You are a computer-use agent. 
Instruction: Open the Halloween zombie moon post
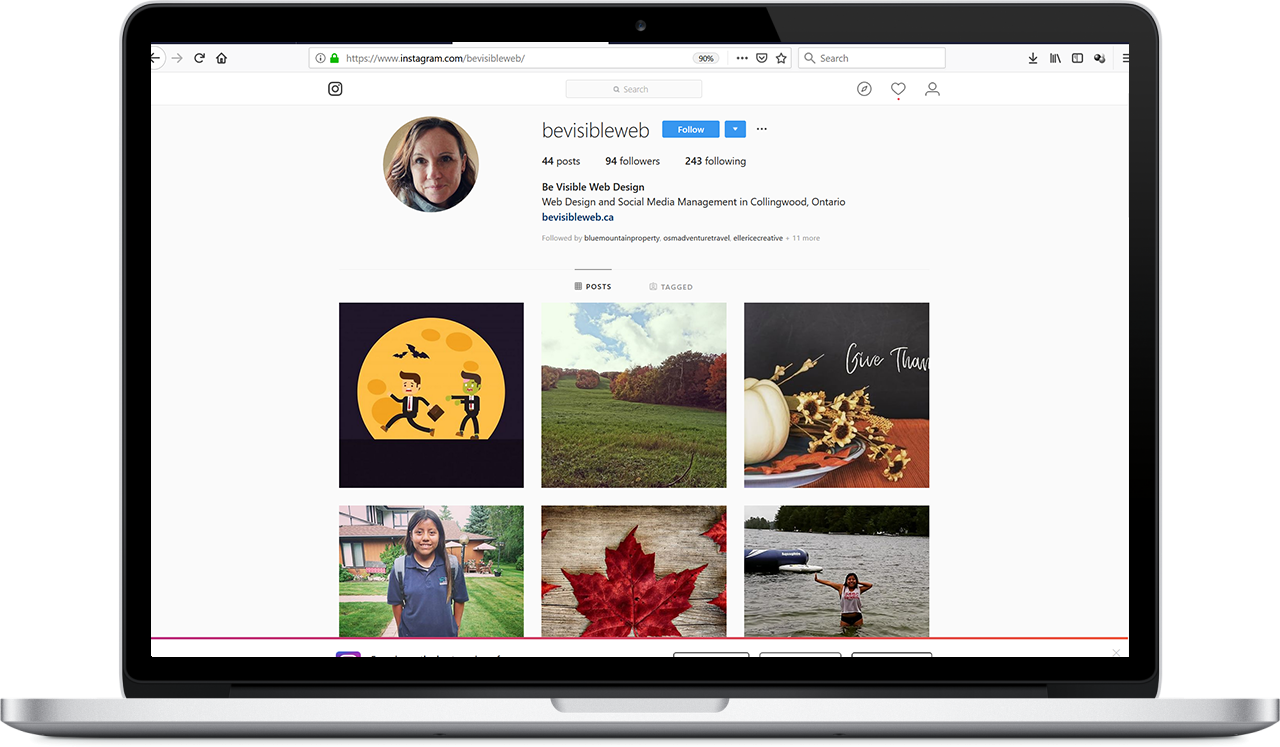tap(431, 395)
